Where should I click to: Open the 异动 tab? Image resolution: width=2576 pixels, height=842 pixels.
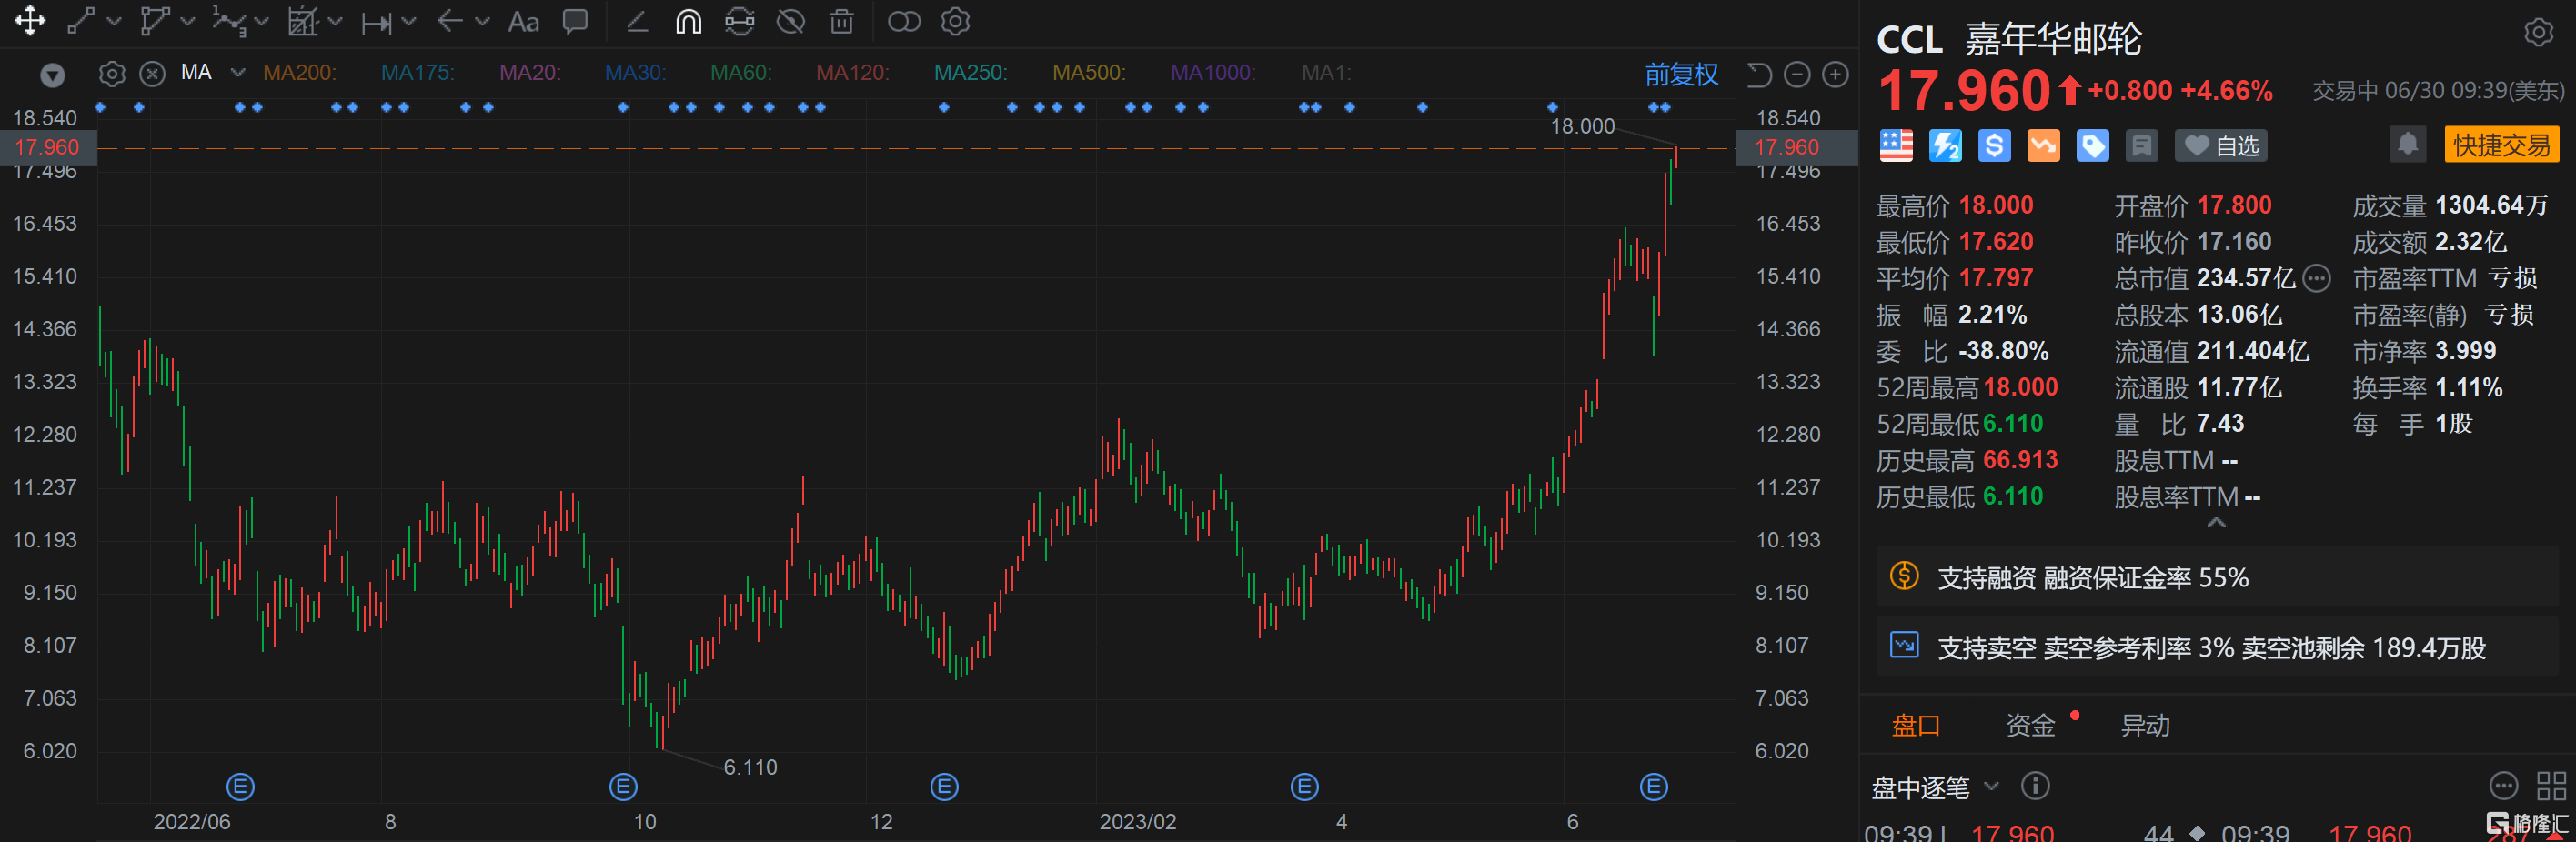pos(2145,725)
